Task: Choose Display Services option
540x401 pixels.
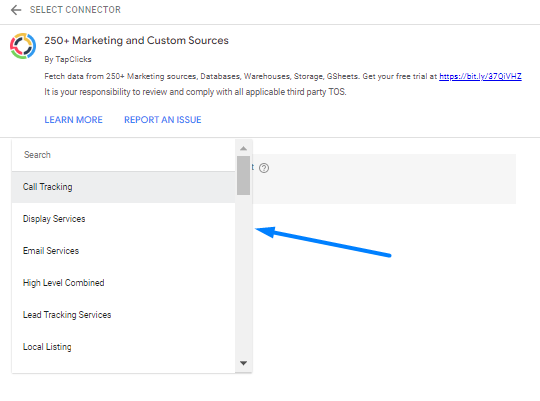Action: pyautogui.click(x=123, y=219)
